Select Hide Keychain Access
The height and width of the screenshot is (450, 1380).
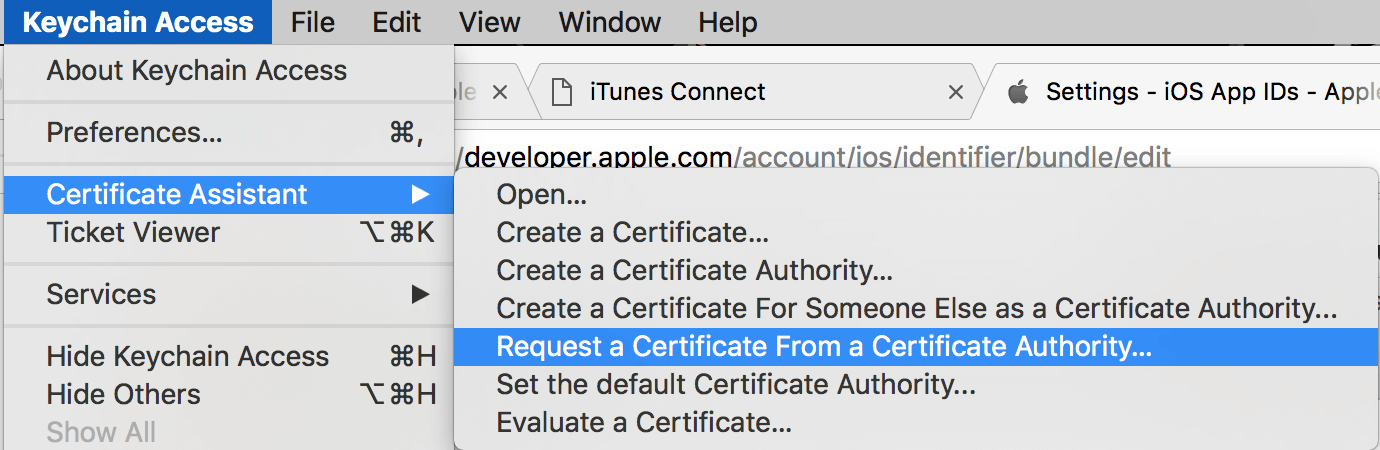229,357
